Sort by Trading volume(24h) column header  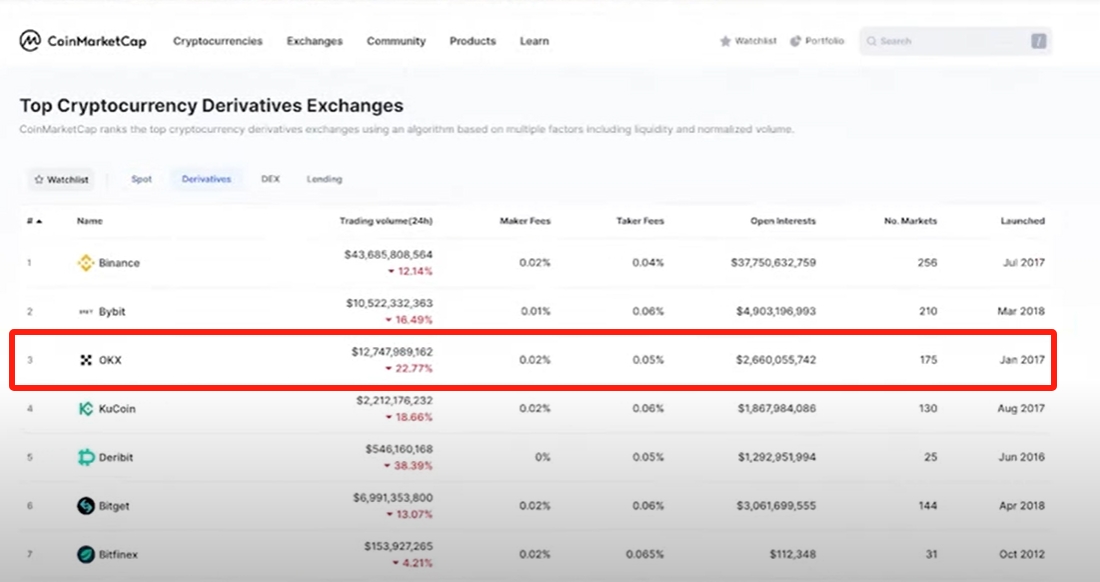click(387, 221)
